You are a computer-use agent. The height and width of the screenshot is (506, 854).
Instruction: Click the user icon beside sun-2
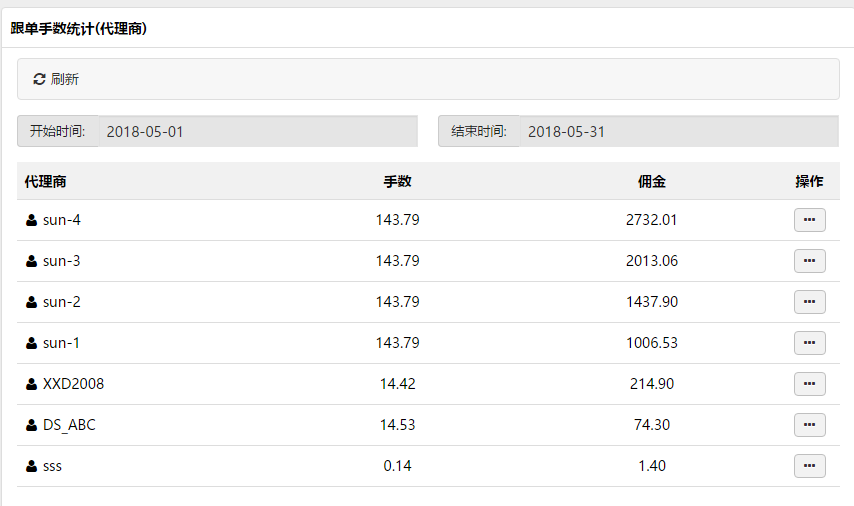pyautogui.click(x=32, y=302)
